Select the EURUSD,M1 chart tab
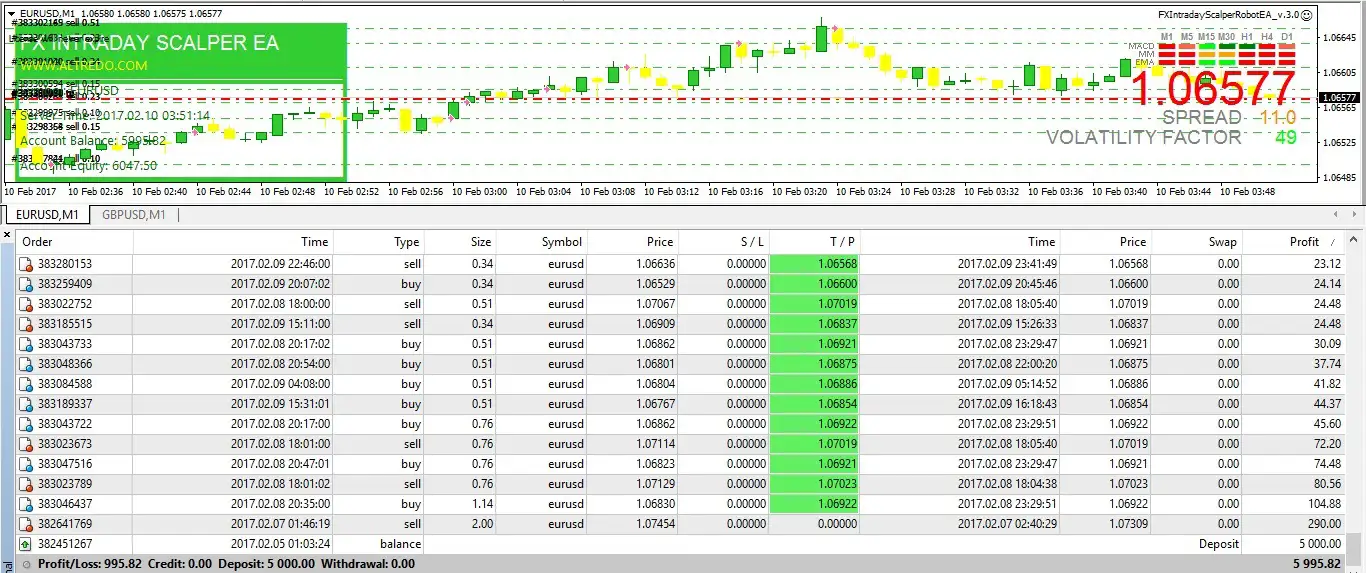 pyautogui.click(x=44, y=215)
